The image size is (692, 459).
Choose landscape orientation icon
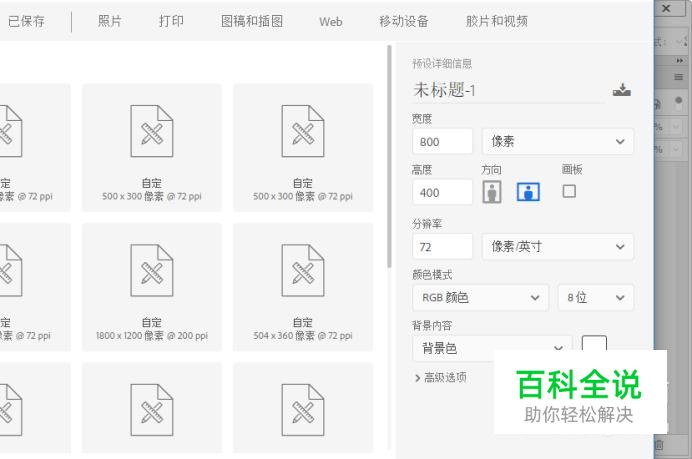528,192
